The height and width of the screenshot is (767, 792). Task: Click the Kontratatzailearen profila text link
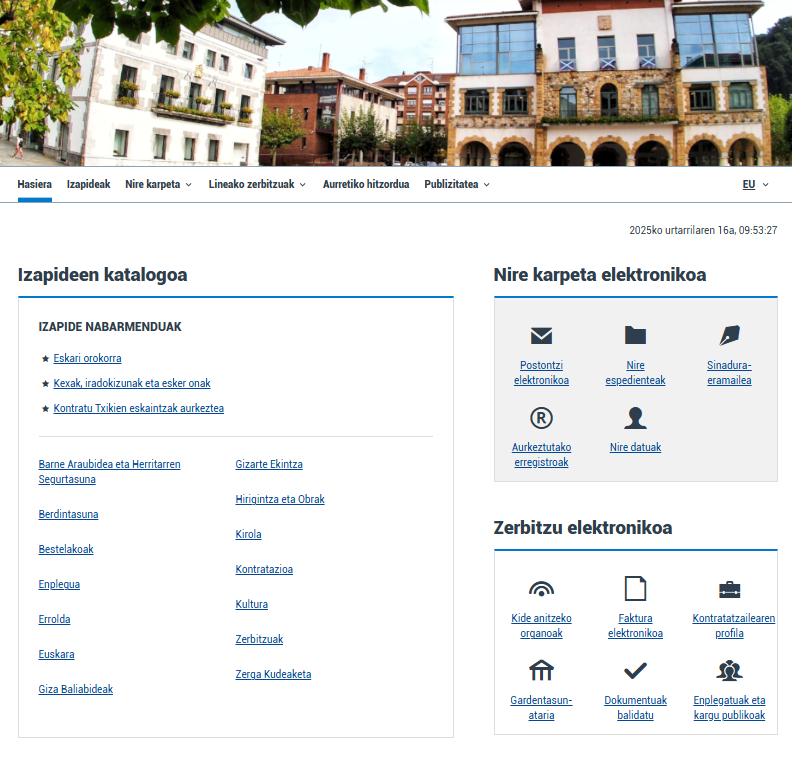(733, 626)
